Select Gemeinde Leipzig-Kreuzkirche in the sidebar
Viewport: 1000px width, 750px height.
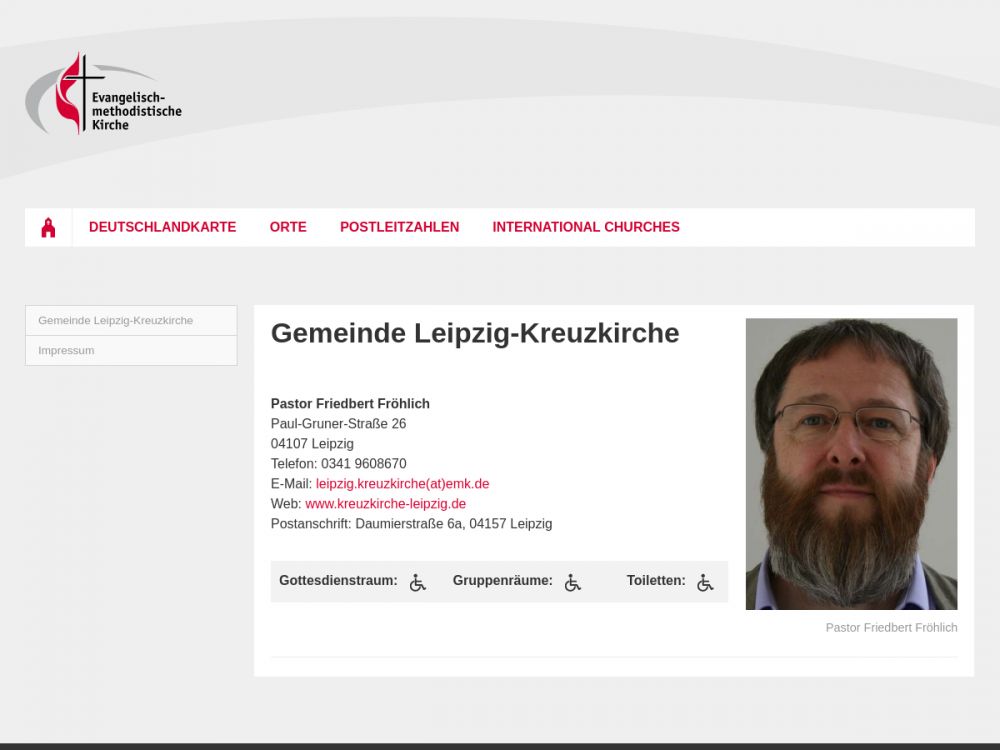click(131, 320)
